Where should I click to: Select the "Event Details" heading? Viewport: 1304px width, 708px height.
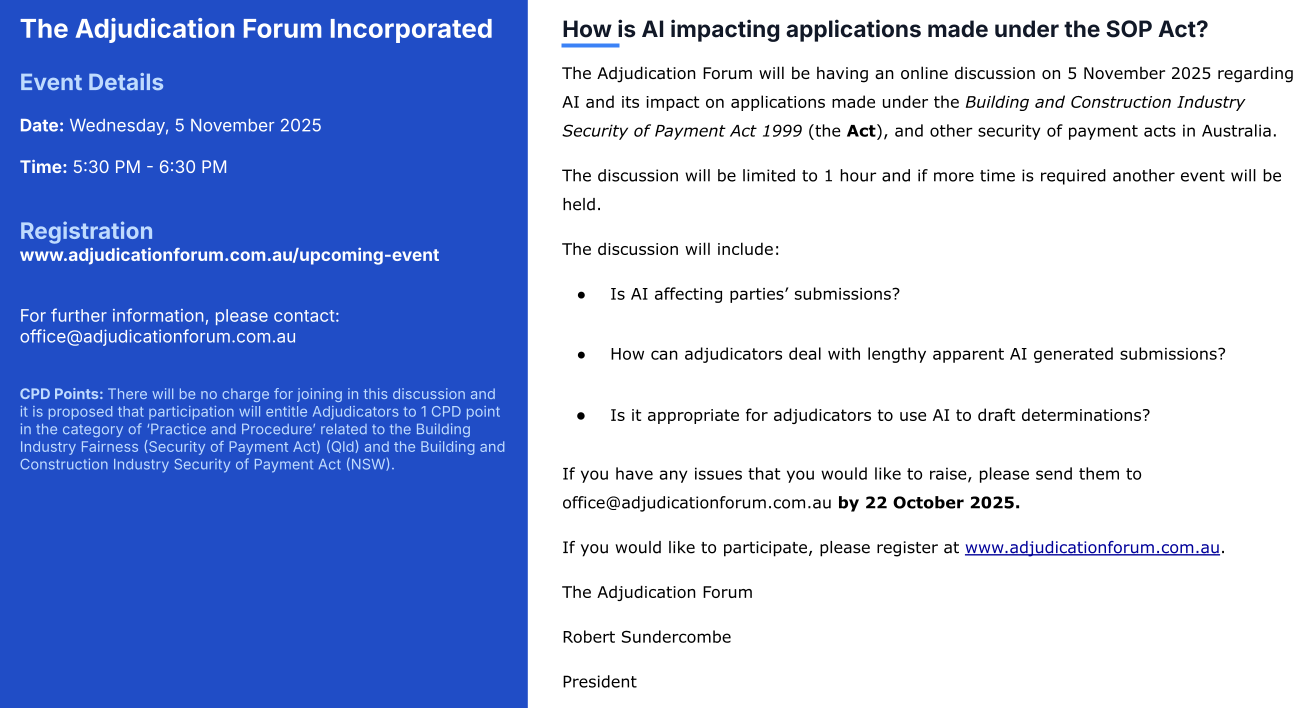92,83
